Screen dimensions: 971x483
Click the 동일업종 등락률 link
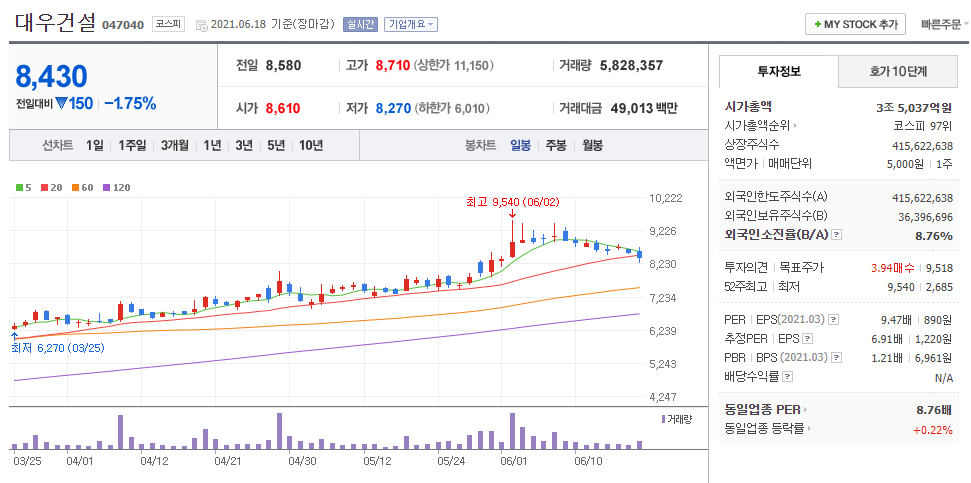(x=765, y=429)
